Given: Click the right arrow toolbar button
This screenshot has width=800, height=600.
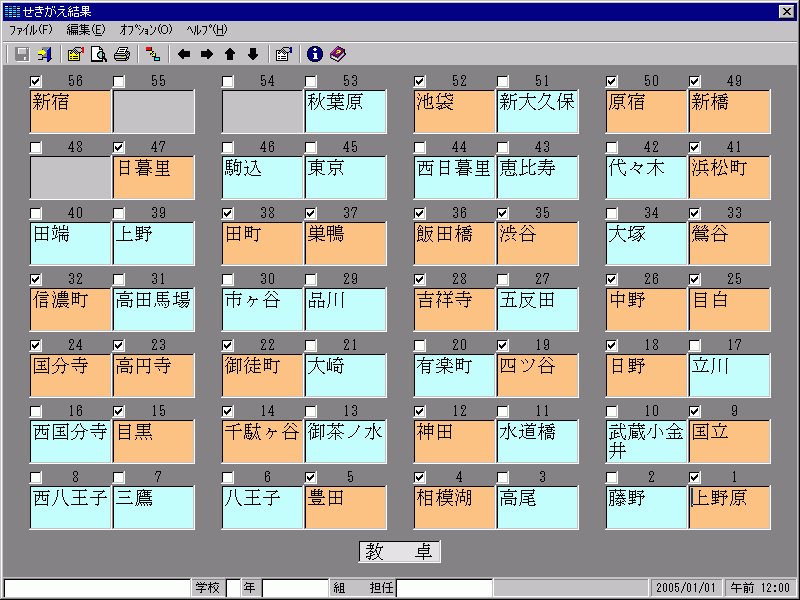Looking at the screenshot, I should [x=207, y=54].
